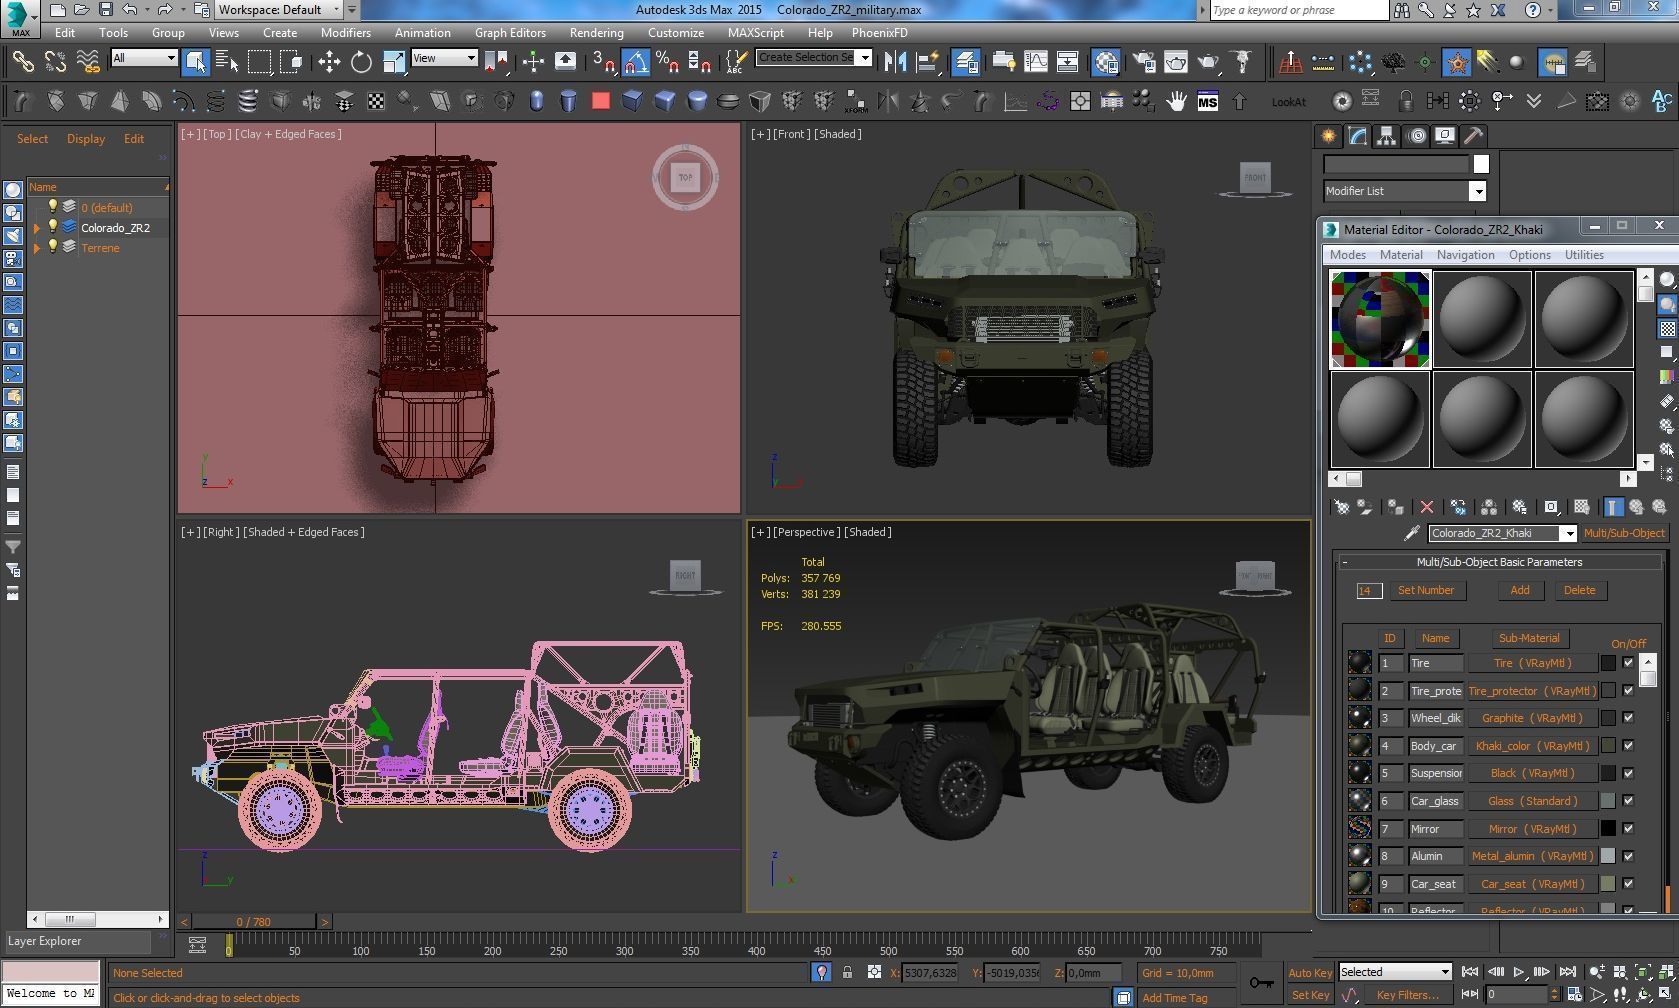Open the Utilities hammer panel tab

coord(1473,136)
